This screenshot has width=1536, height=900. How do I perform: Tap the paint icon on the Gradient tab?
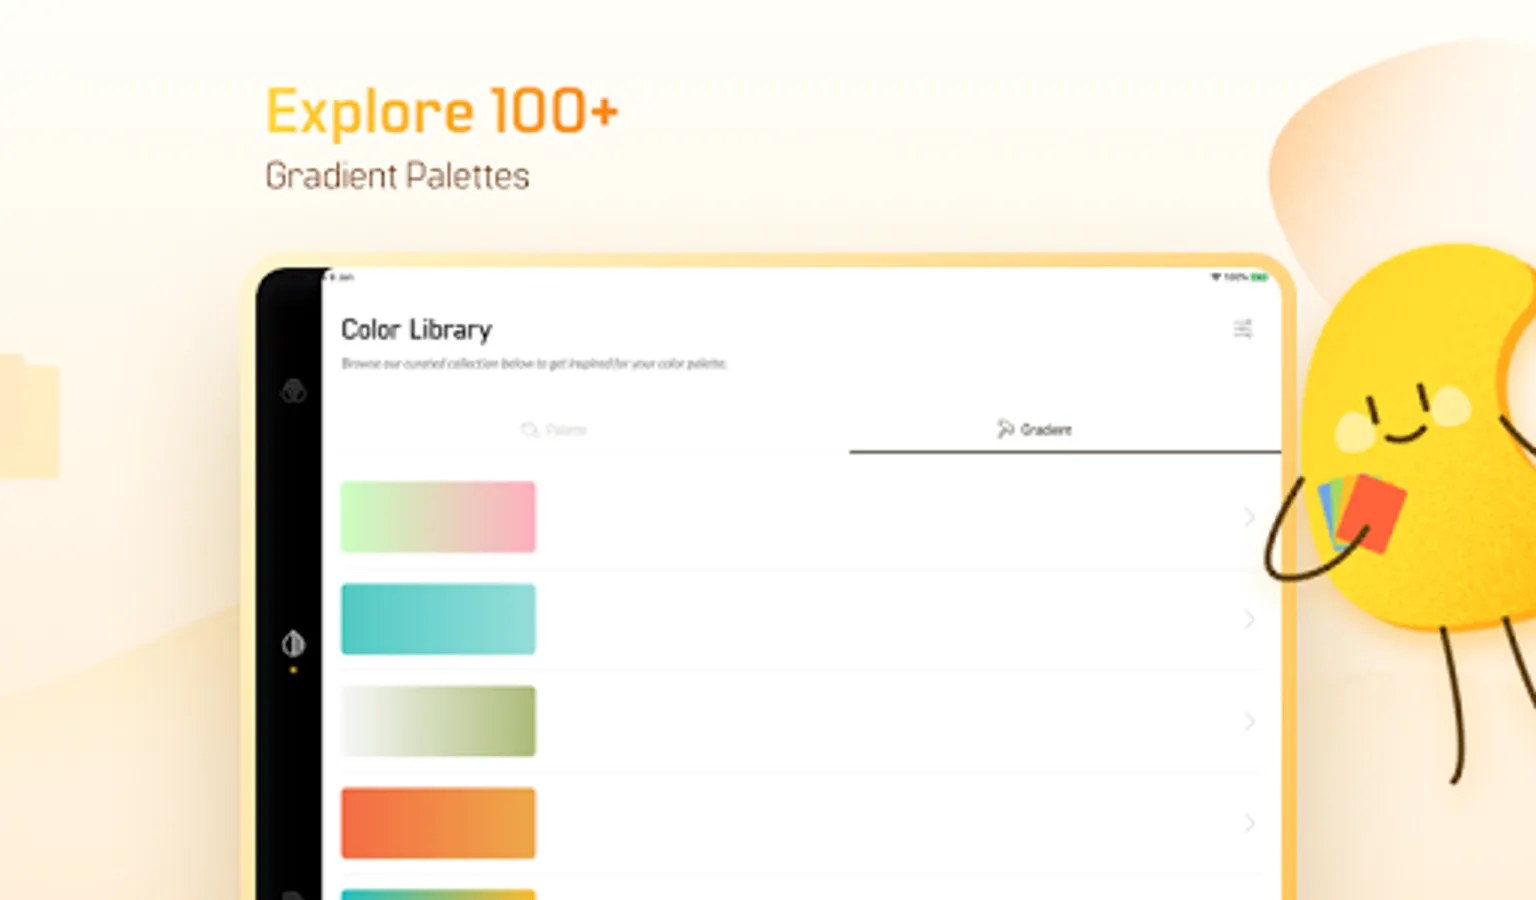pos(1005,429)
